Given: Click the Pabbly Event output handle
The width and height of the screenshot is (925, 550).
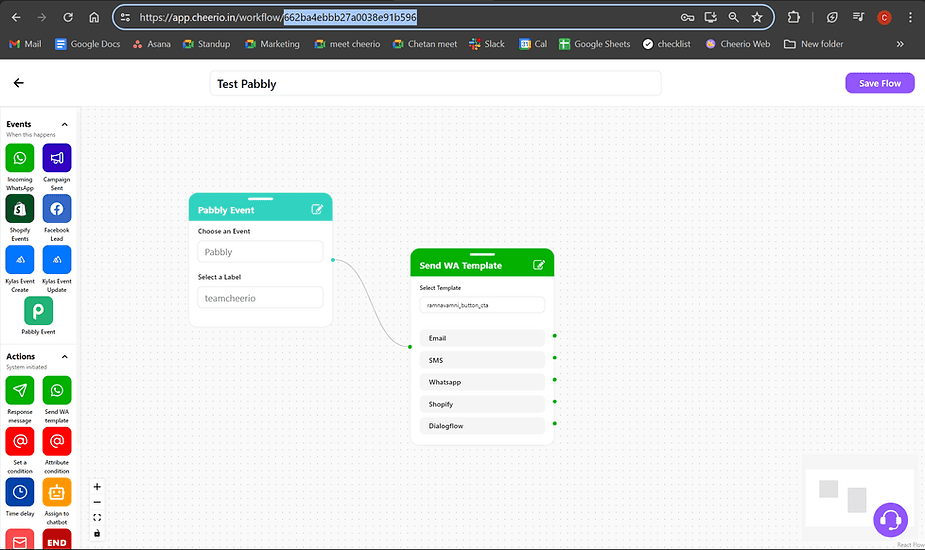Looking at the screenshot, I should tap(333, 260).
